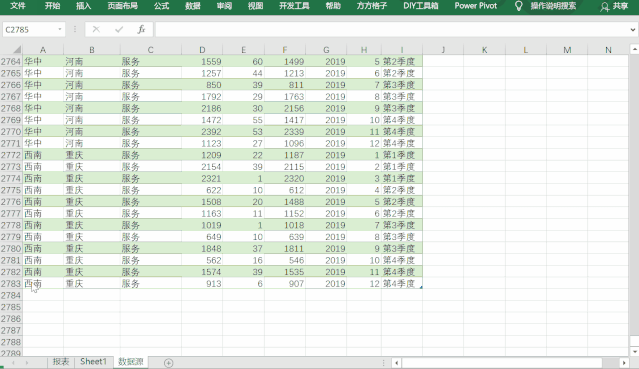This screenshot has width=639, height=369.
Task: Click the cancel X icon in formula bar
Action: click(x=96, y=29)
